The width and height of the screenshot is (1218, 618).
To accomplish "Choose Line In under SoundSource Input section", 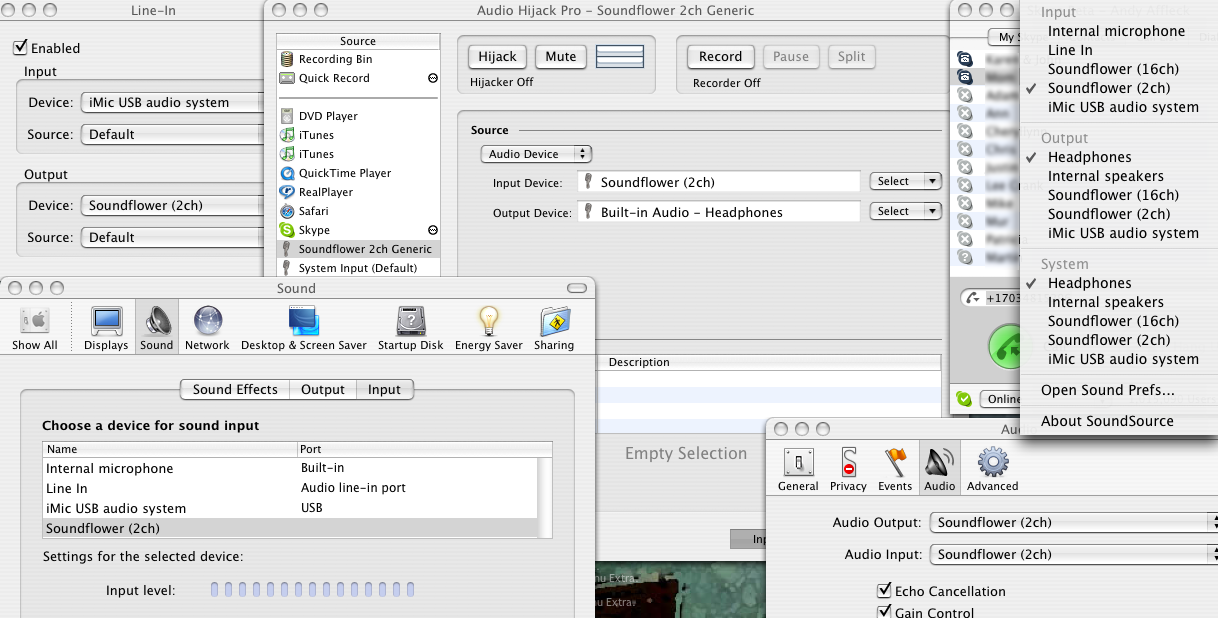I will click(1117, 50).
